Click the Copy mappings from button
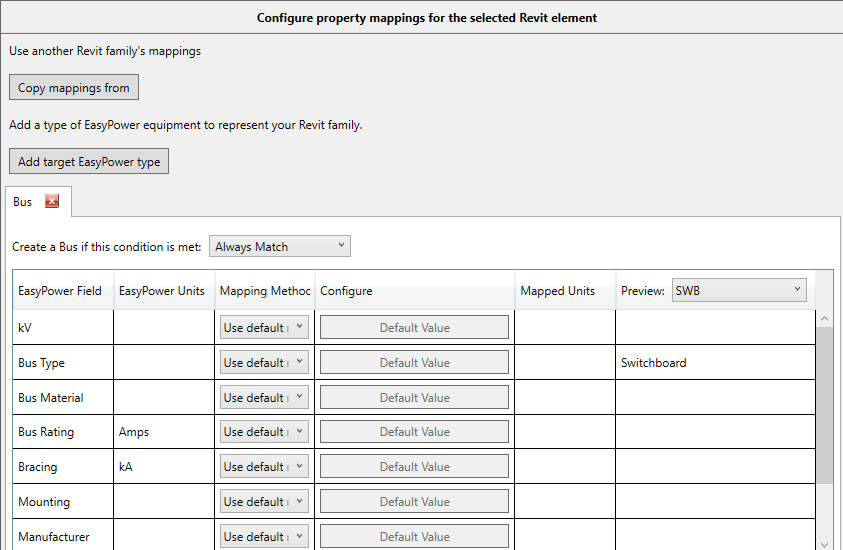Screen dimensions: 843x550 point(74,88)
